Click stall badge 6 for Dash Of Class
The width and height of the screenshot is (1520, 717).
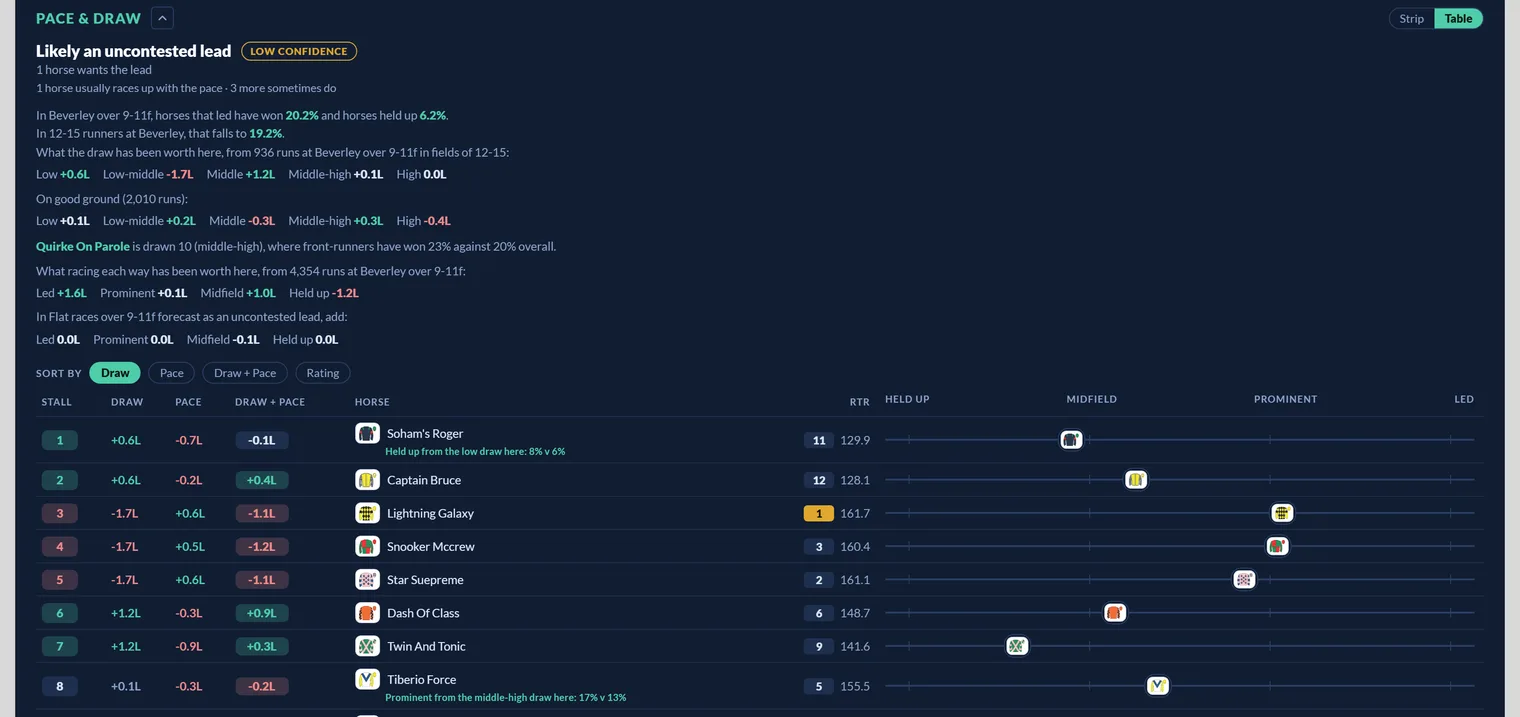coord(60,613)
